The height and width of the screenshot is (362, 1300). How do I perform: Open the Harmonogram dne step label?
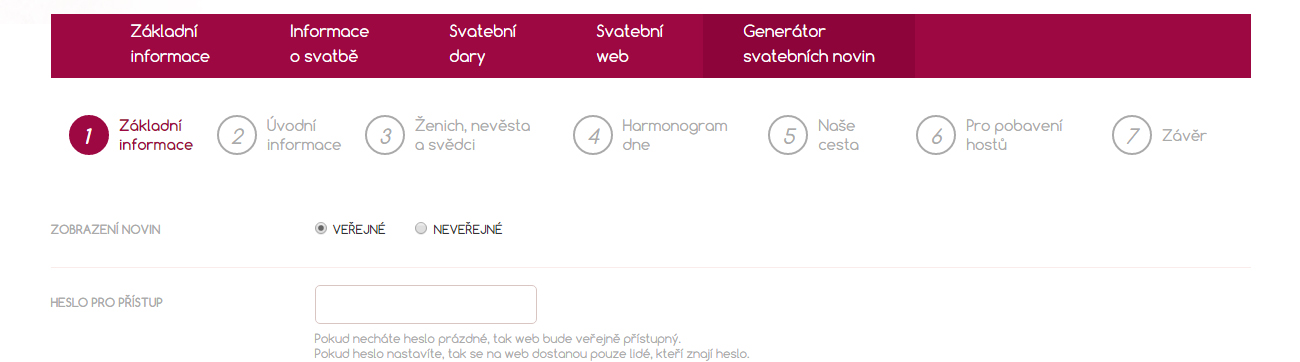click(x=675, y=135)
